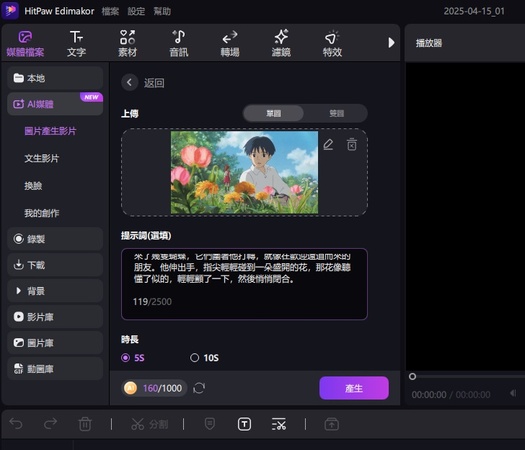Go back with the 返回 arrow
Screen dimensions: 525x450
[130, 82]
